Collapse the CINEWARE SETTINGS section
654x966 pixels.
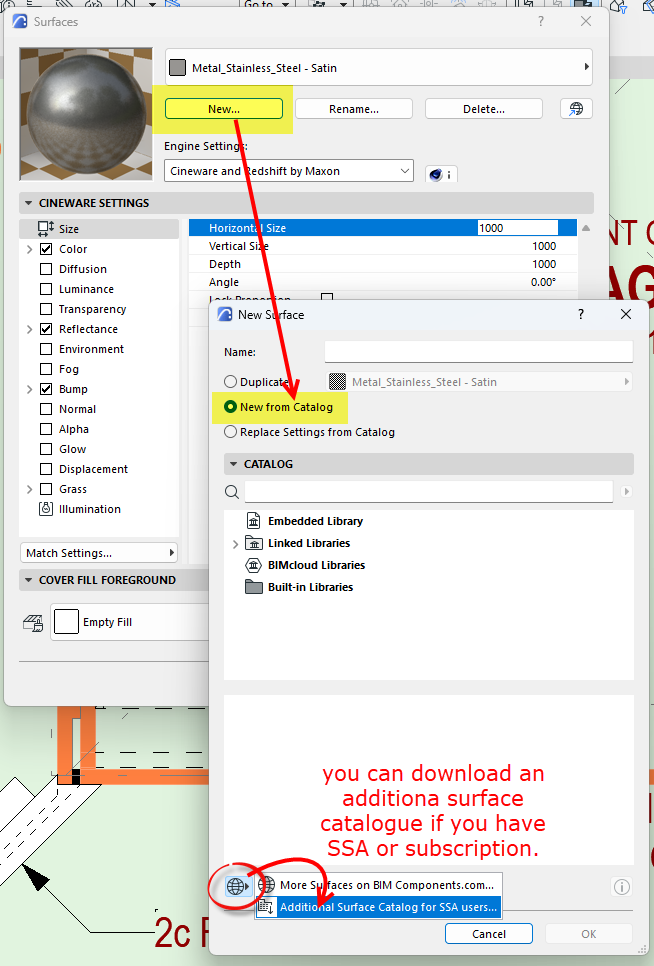pyautogui.click(x=28, y=203)
